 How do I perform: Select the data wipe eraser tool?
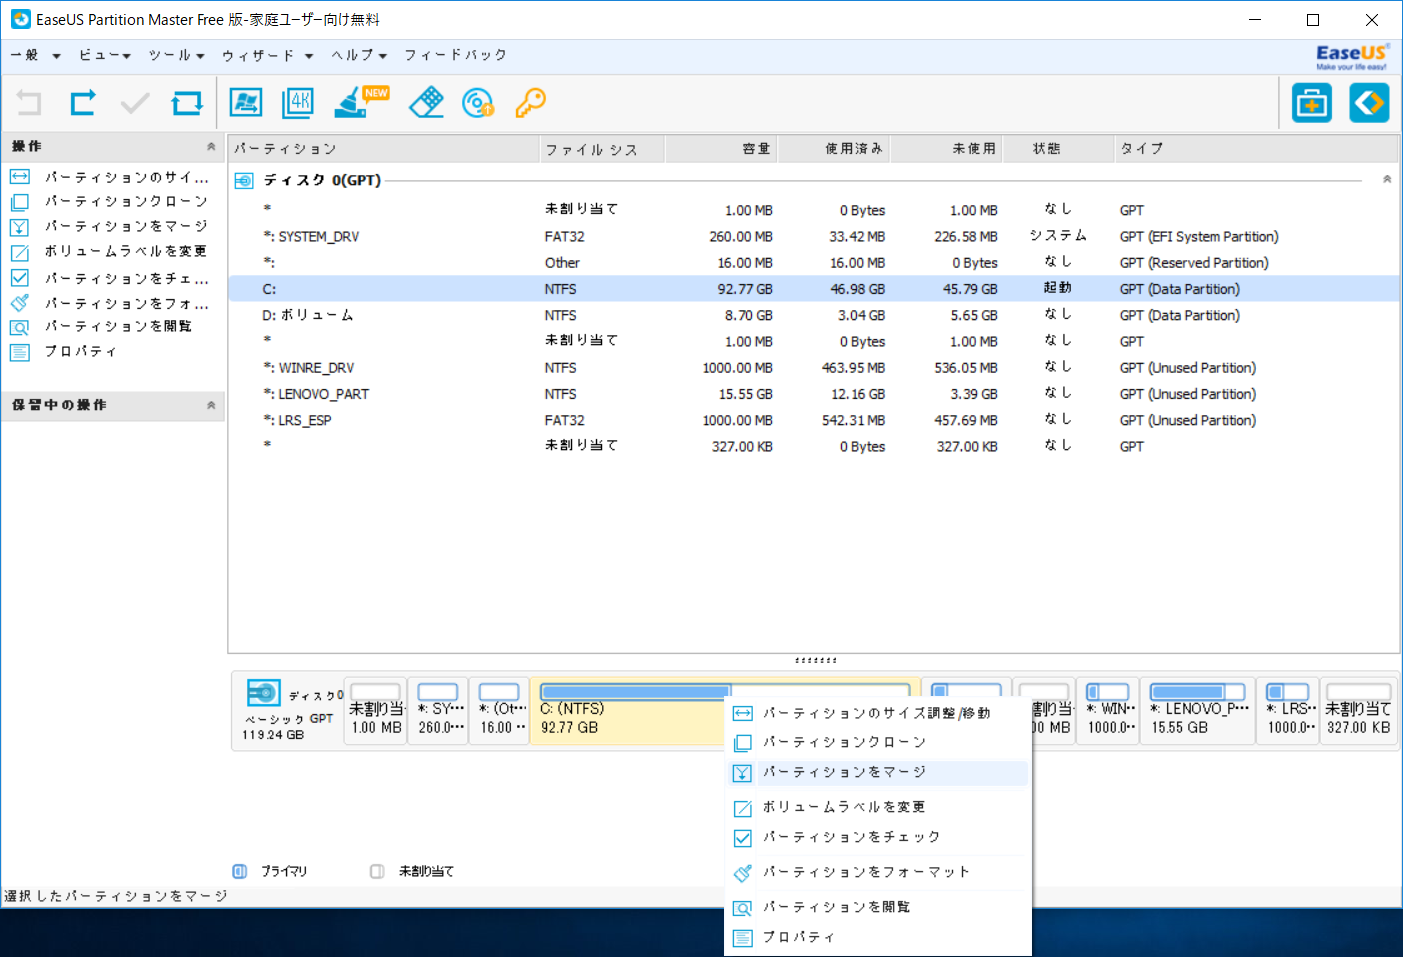coord(426,102)
